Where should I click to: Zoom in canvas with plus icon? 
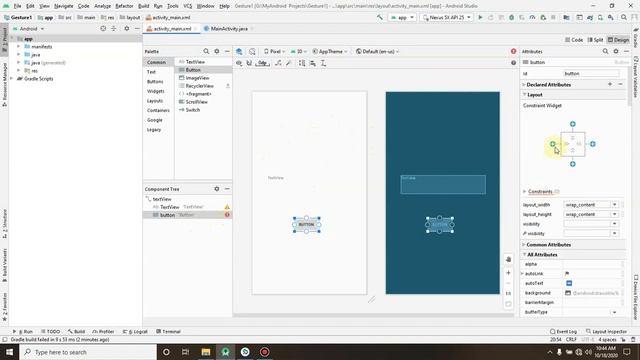[x=508, y=273]
